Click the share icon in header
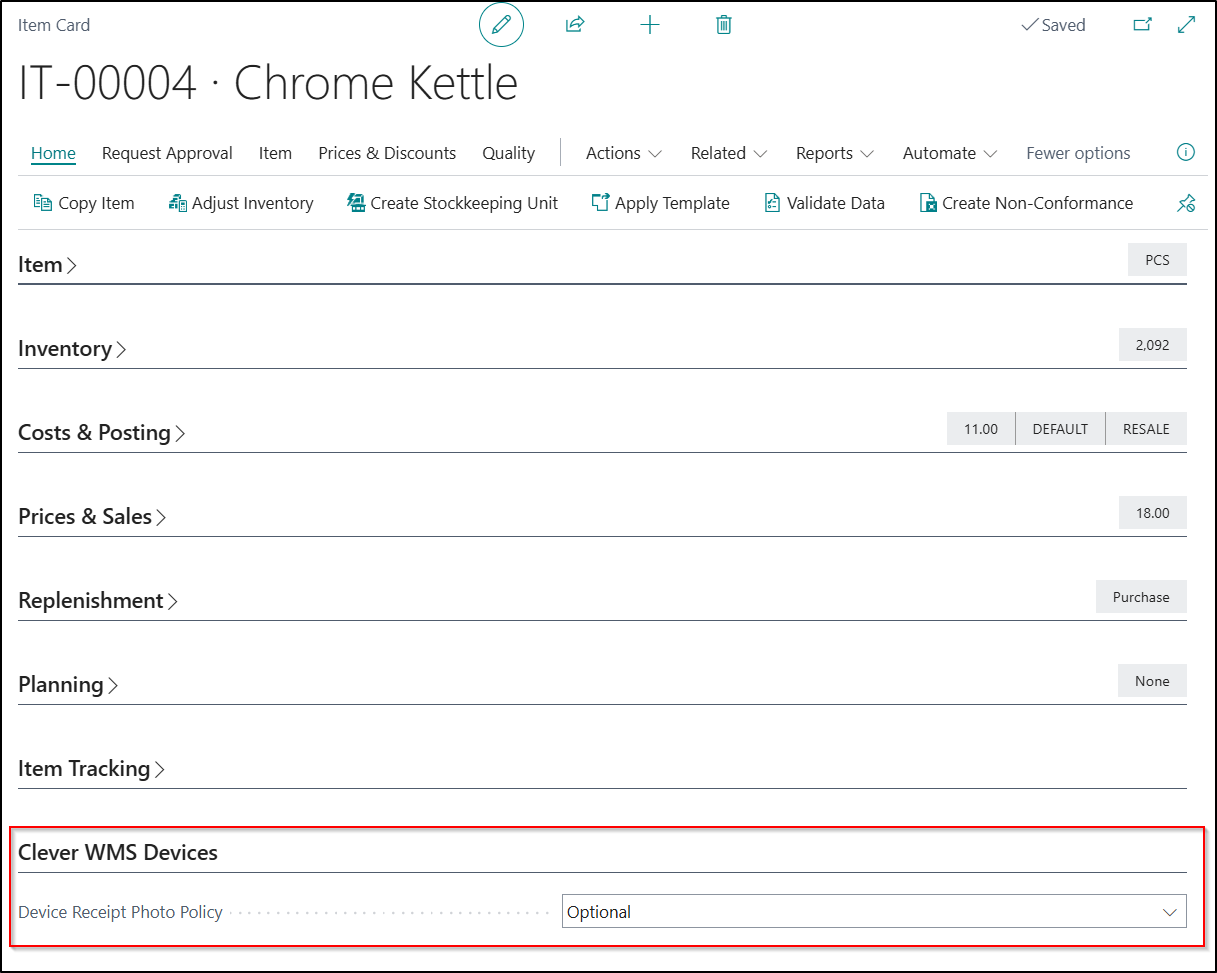1217x973 pixels. pos(575,25)
